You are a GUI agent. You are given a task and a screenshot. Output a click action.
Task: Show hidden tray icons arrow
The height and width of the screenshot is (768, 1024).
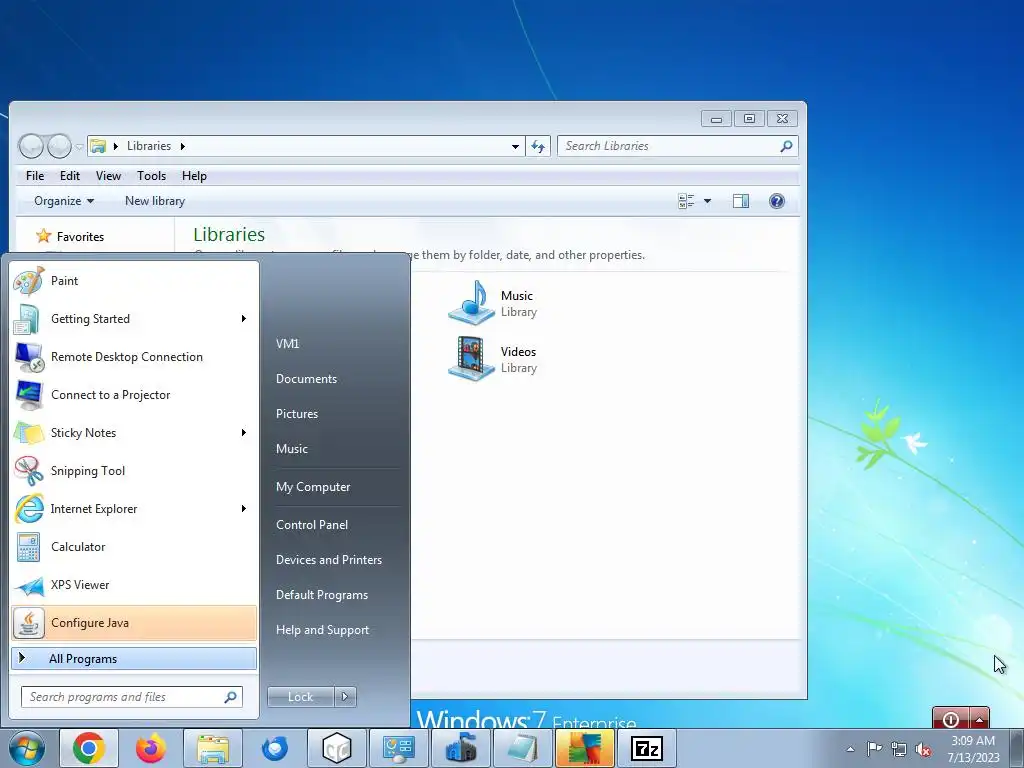(x=850, y=749)
